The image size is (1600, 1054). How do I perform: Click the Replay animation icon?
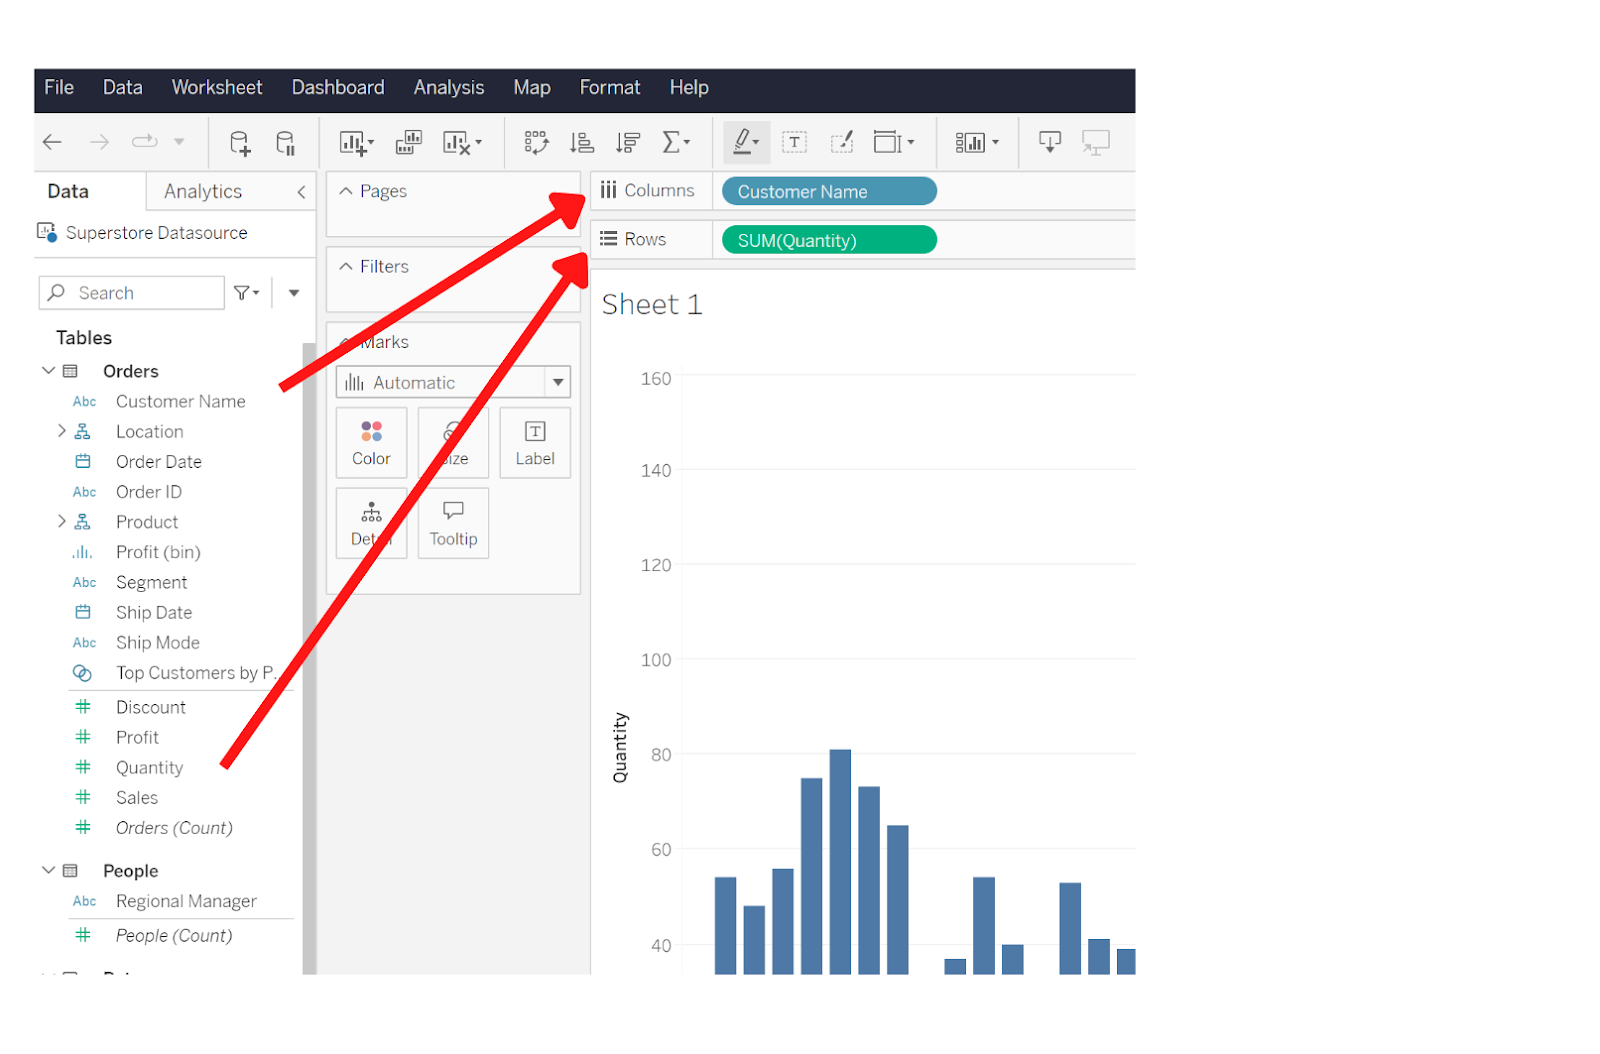point(145,141)
